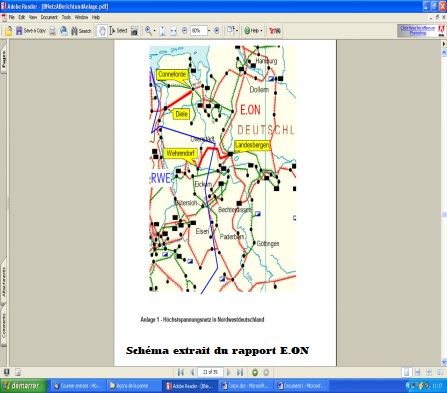Open the Pages side panel tab
This screenshot has width=447, height=393.
point(3,59)
